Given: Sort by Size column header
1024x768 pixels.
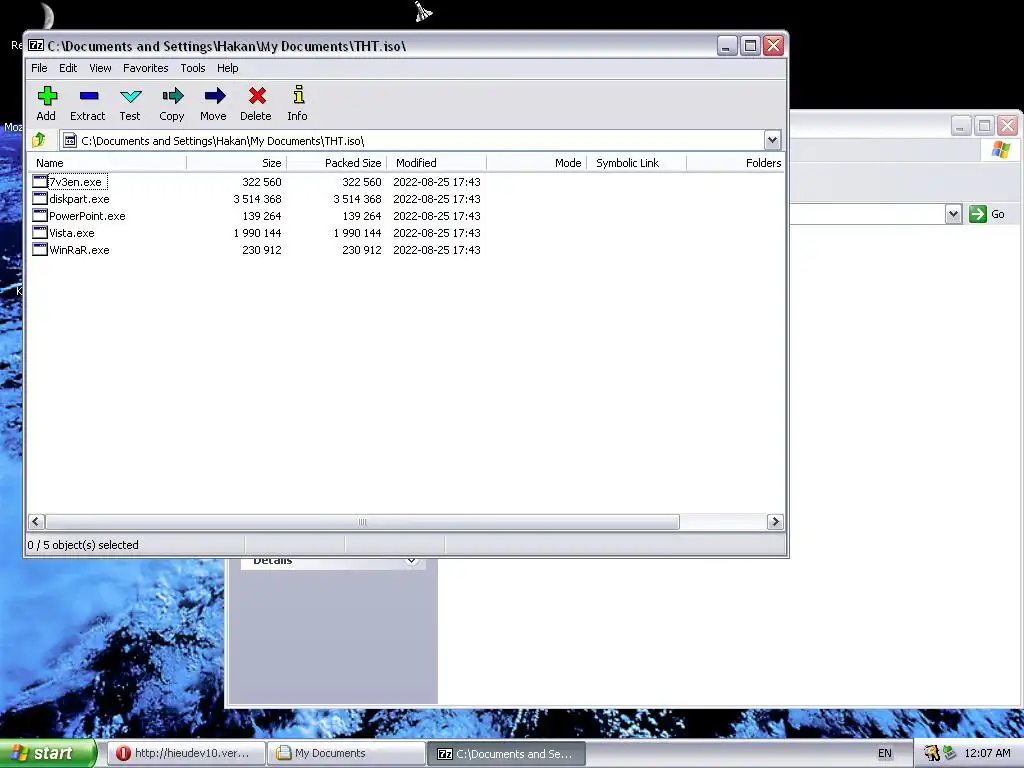Looking at the screenshot, I should [236, 163].
